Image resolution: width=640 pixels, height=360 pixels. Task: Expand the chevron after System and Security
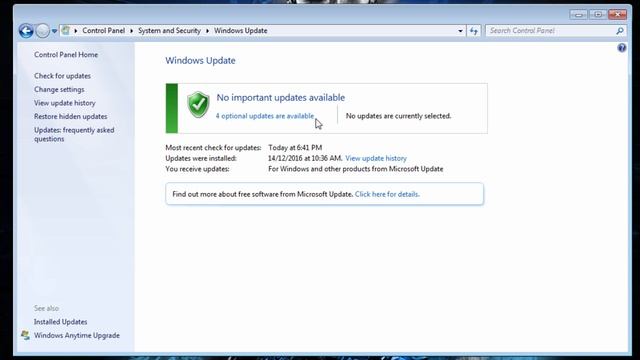207,31
